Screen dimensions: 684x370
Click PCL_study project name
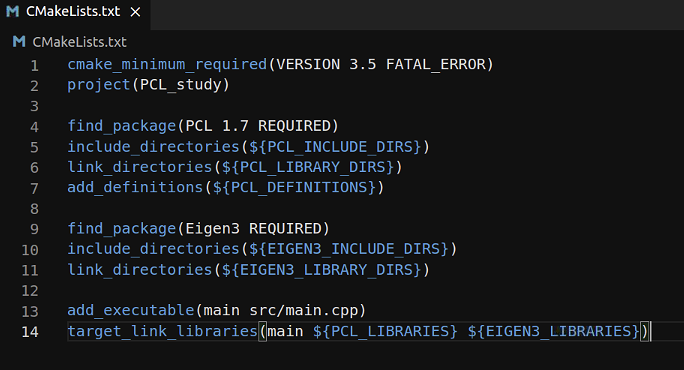coord(181,85)
